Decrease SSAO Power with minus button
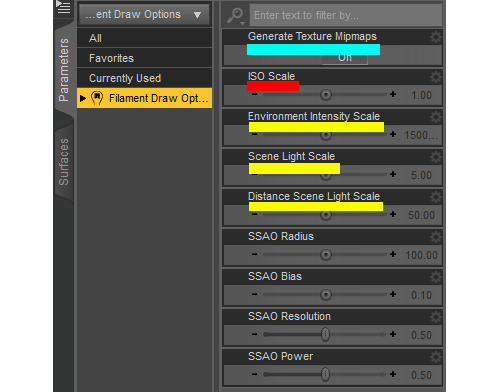 coord(254,374)
